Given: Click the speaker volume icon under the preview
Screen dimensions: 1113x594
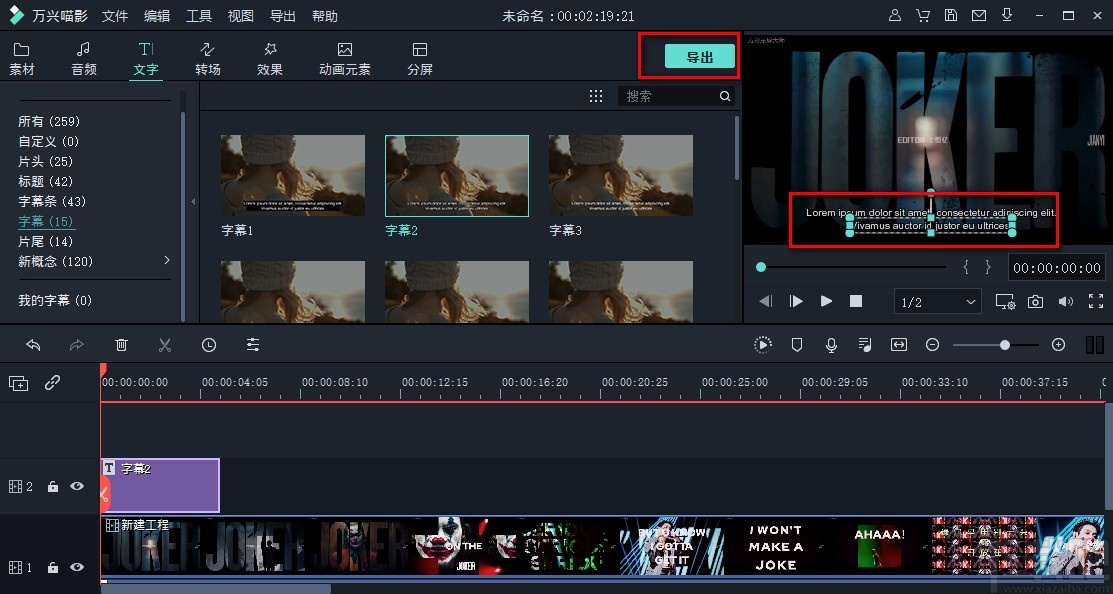Looking at the screenshot, I should (1066, 300).
